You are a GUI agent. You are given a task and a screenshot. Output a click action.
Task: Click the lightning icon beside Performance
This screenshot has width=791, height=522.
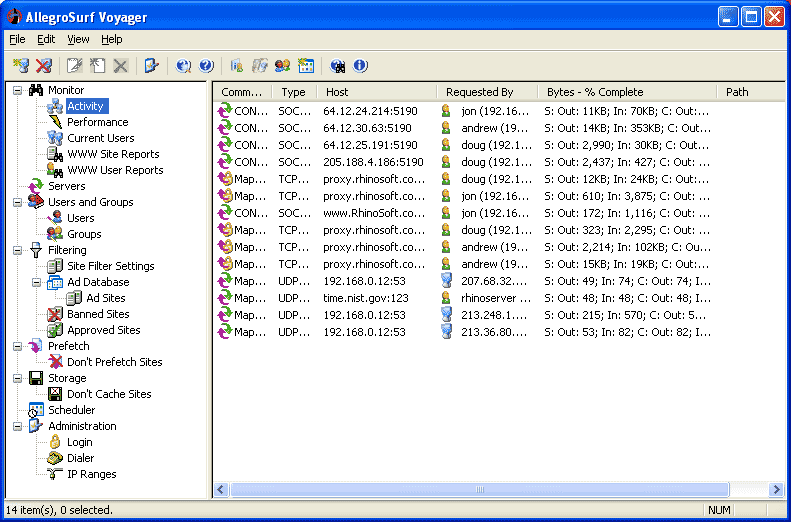tap(55, 122)
